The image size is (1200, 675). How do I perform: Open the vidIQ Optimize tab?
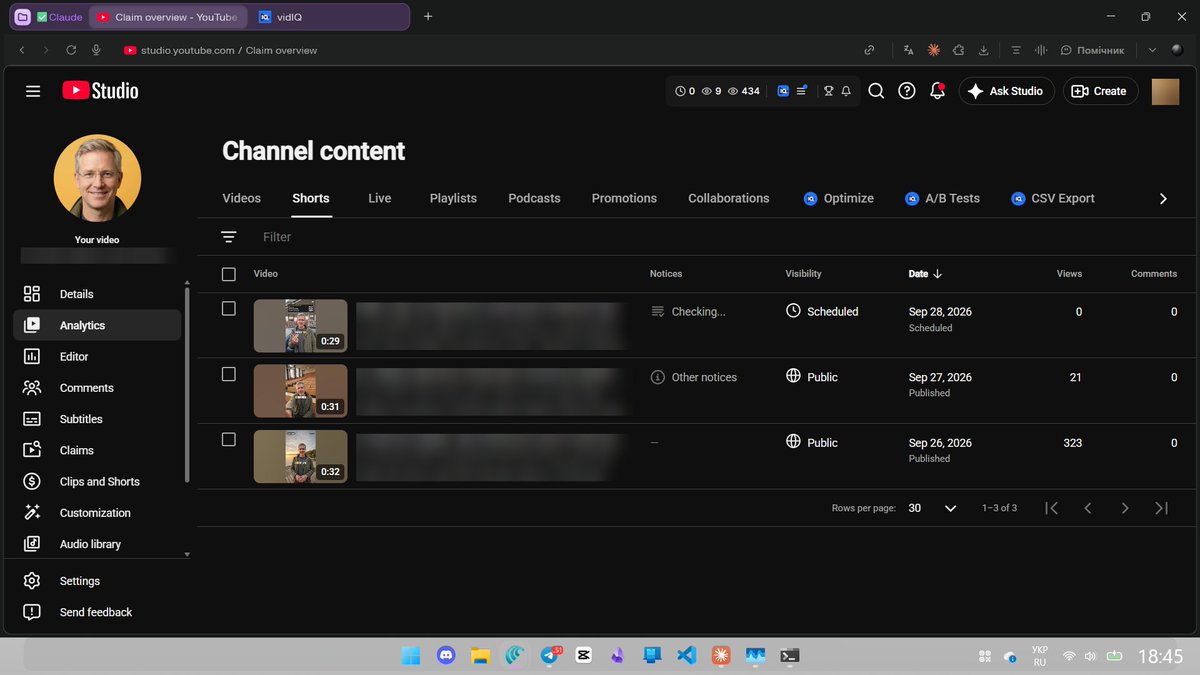(839, 198)
